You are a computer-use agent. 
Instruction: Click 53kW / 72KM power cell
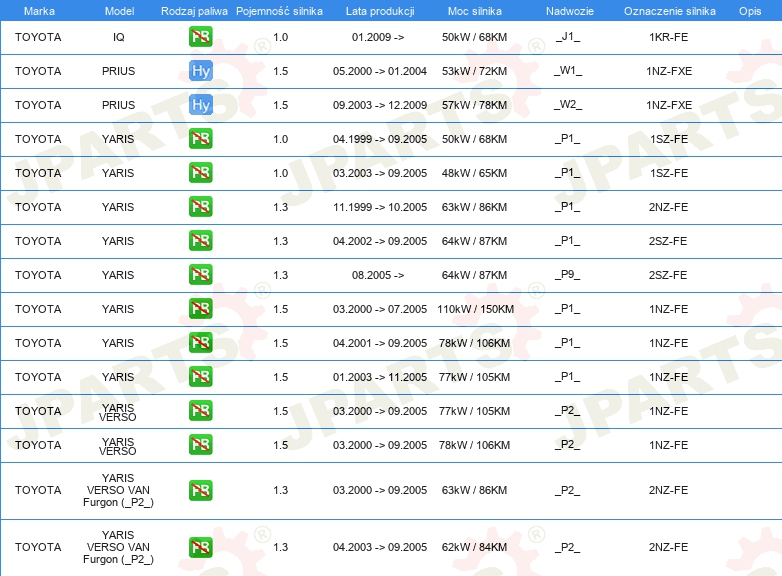(x=474, y=71)
